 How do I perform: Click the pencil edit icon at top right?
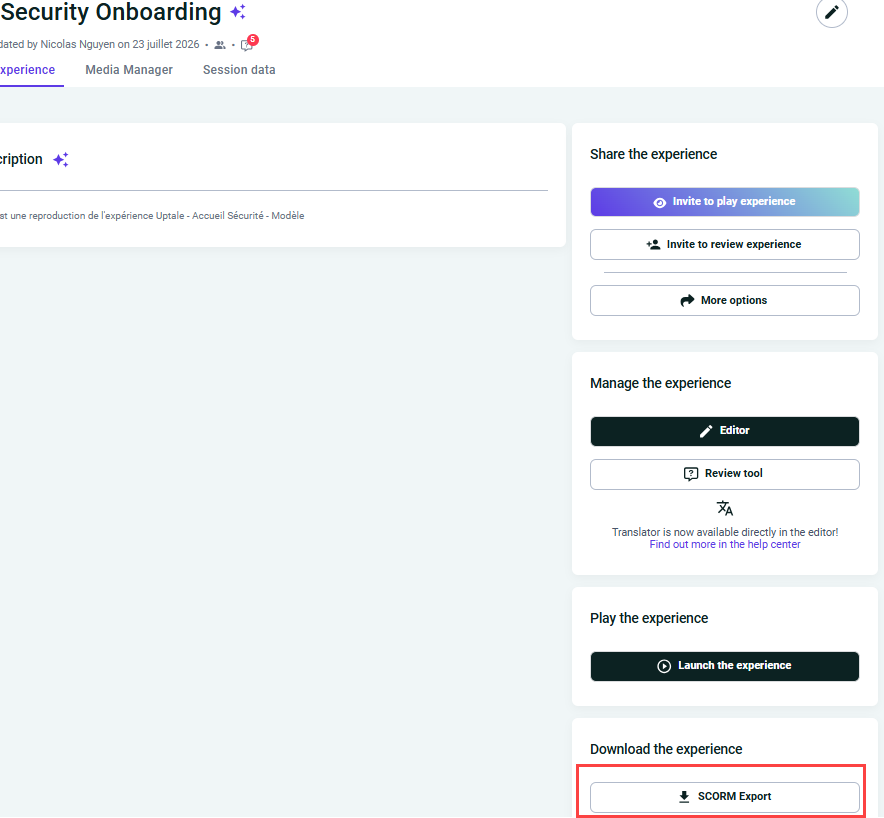point(832,12)
